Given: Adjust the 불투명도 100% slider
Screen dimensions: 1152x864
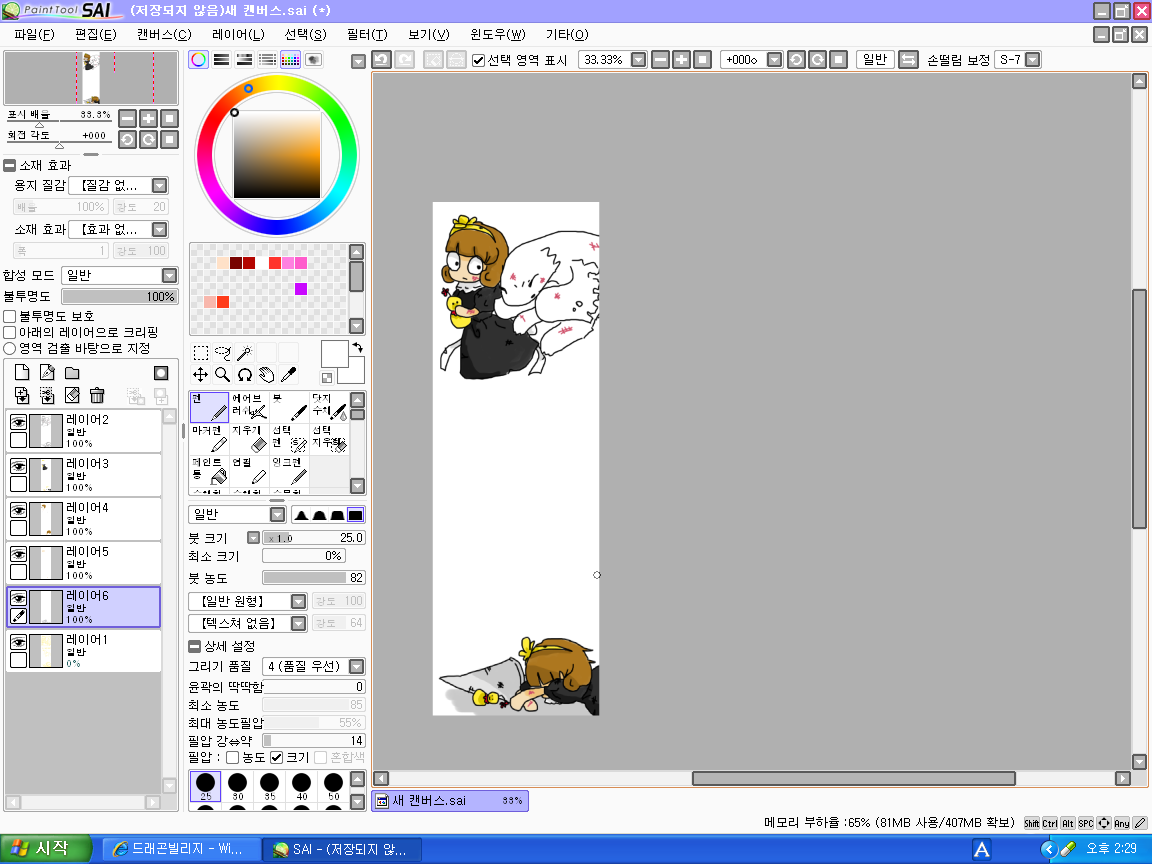Looking at the screenshot, I should [120, 297].
